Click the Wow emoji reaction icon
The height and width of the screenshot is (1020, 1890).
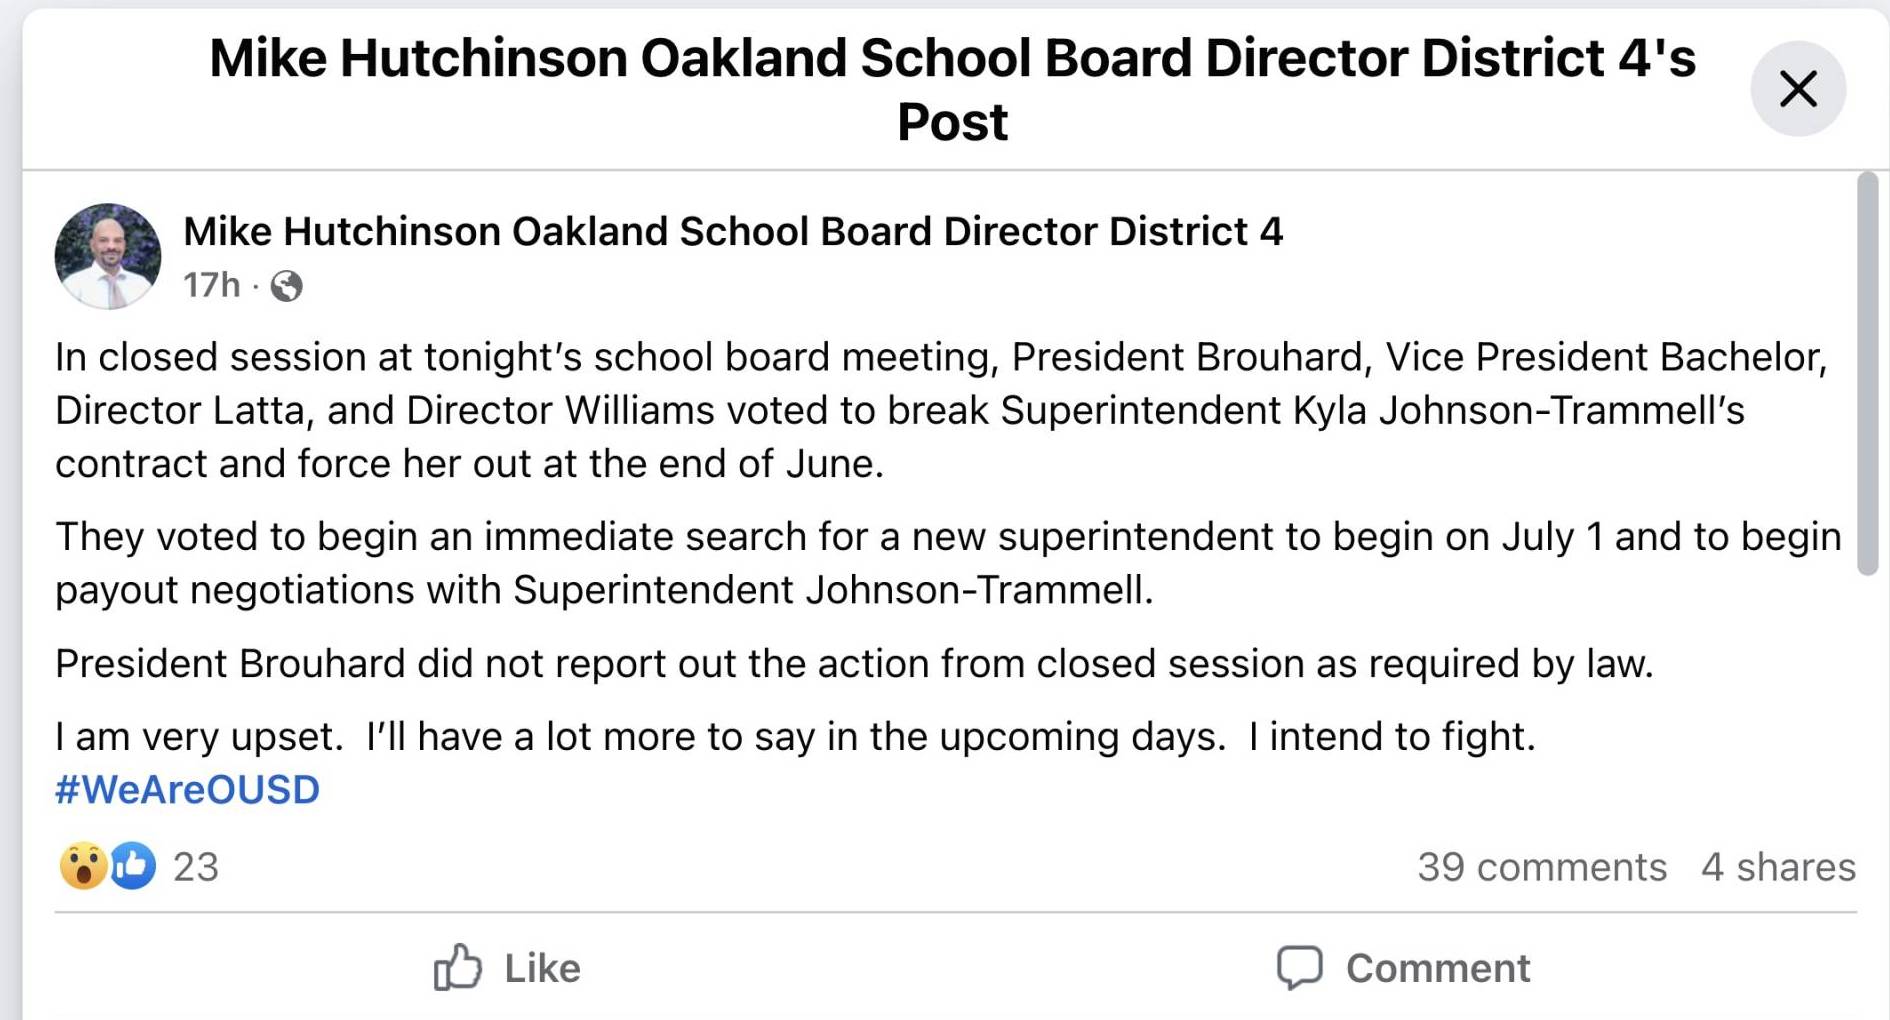(x=83, y=865)
